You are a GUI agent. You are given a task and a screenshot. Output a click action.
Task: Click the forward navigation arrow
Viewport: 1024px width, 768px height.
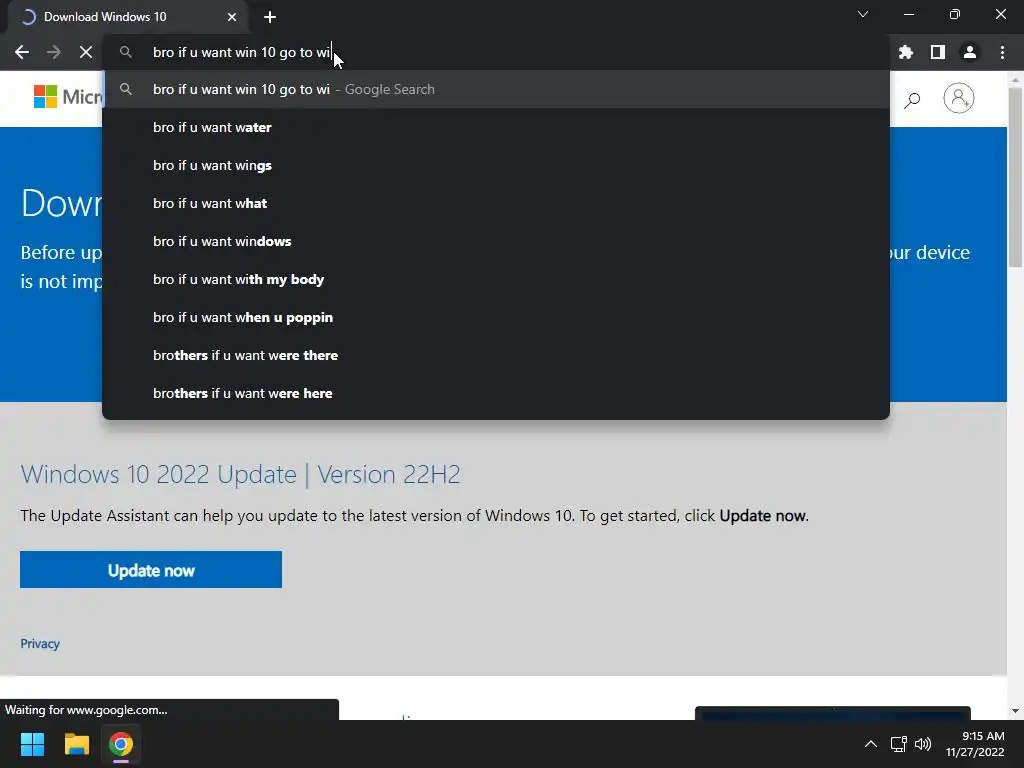pyautogui.click(x=54, y=52)
